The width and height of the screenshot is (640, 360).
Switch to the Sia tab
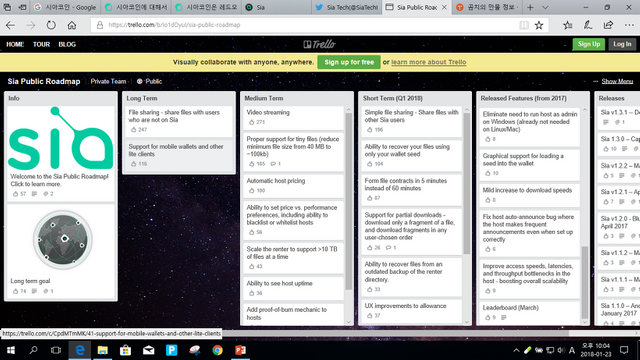277,7
